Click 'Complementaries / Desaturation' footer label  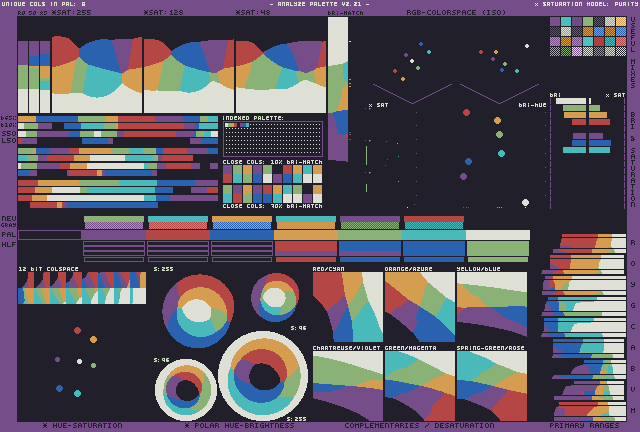coord(419,425)
